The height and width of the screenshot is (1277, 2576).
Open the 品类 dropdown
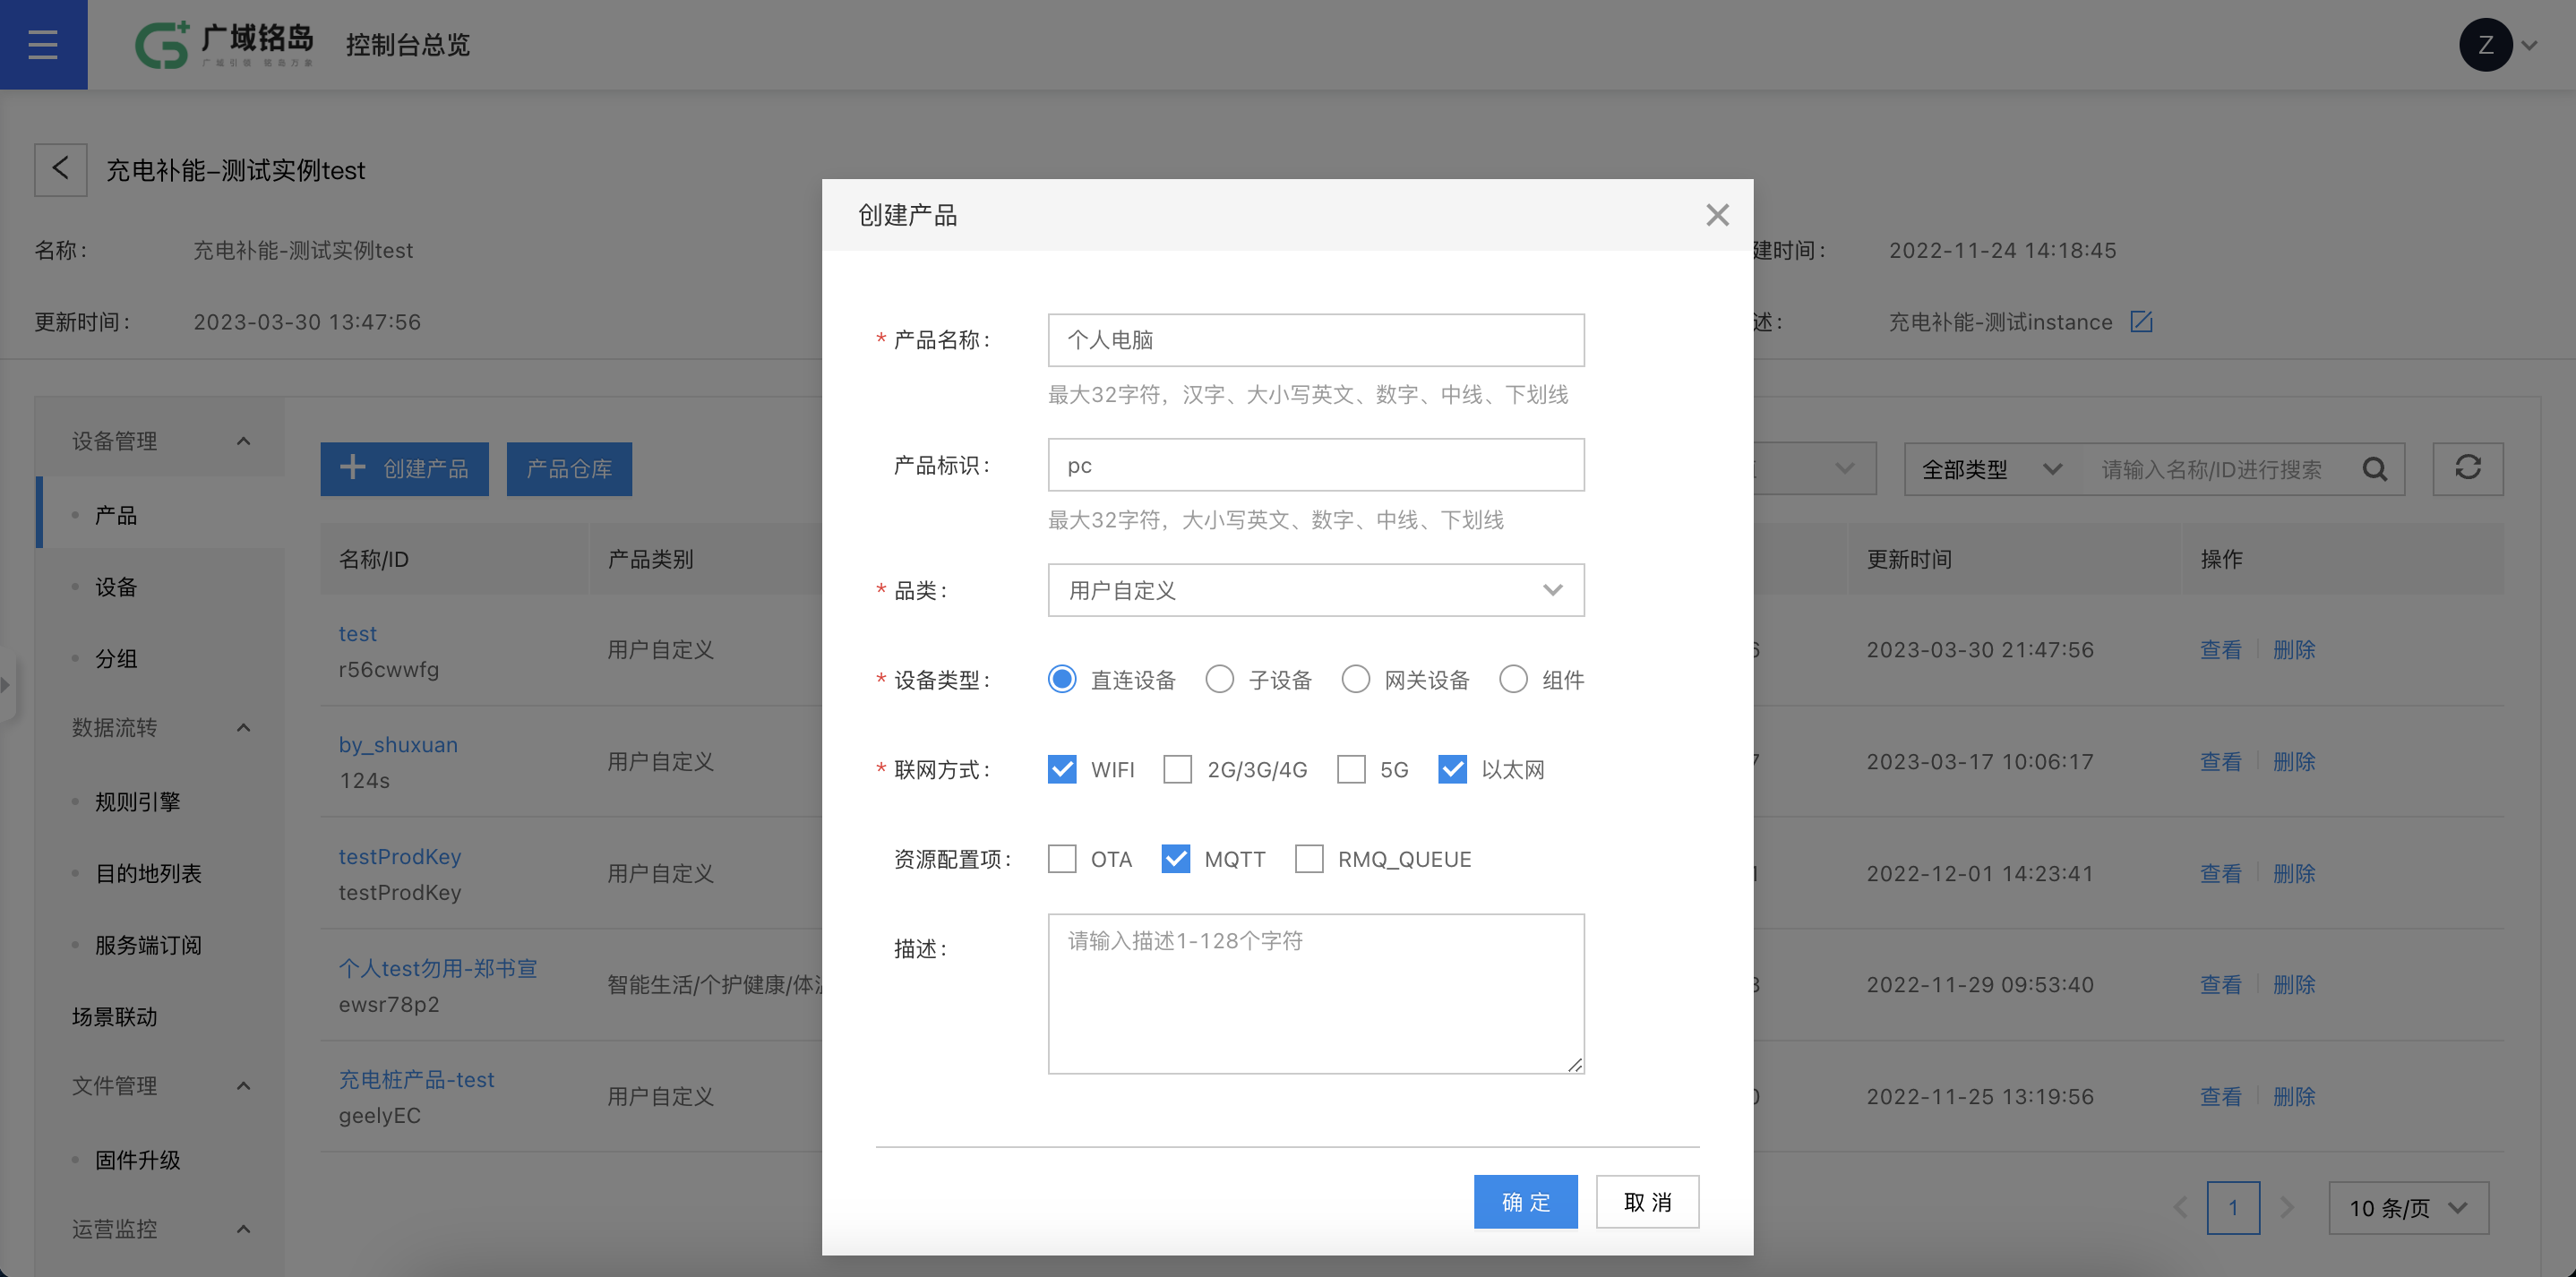click(1316, 590)
